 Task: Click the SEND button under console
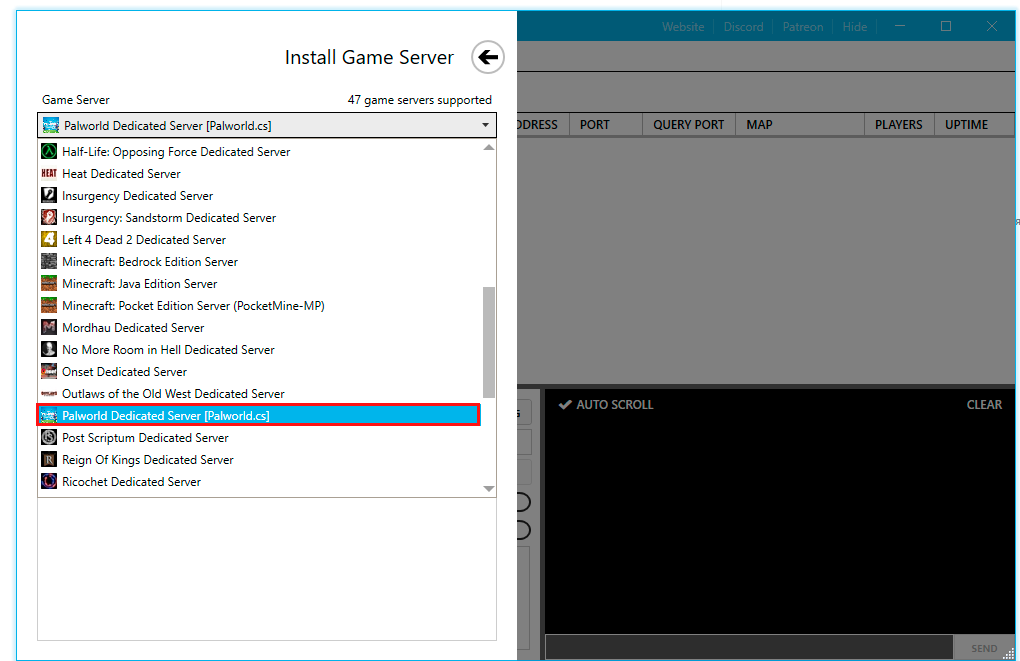(984, 648)
